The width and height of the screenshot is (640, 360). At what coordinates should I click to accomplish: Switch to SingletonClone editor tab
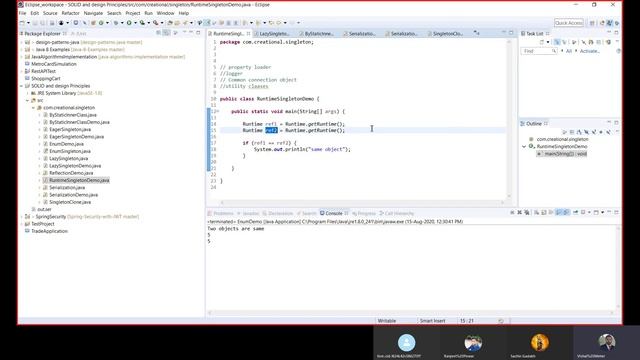pos(448,34)
